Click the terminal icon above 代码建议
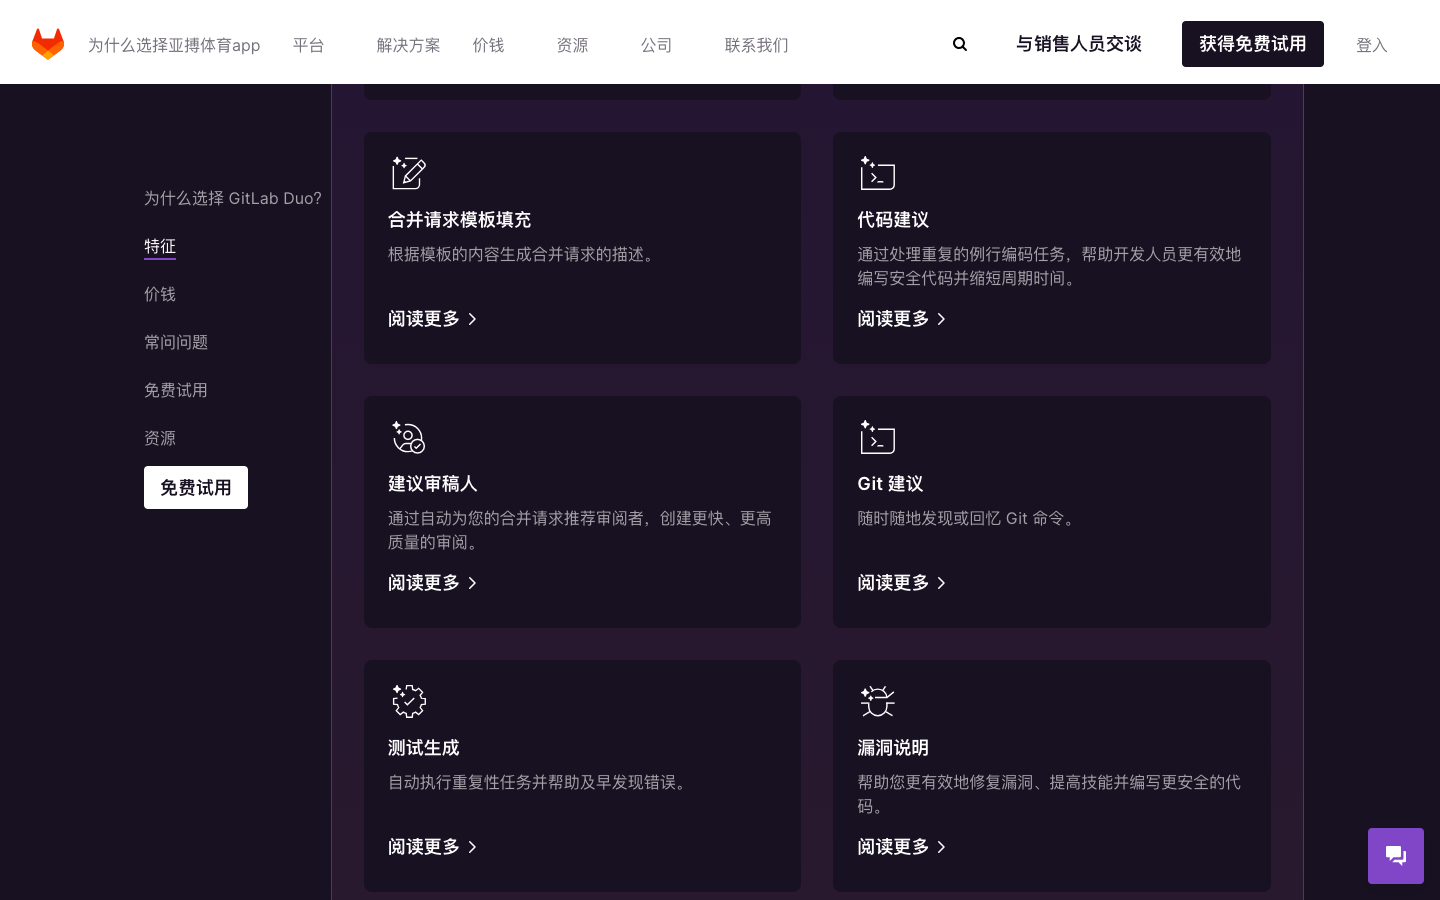Image resolution: width=1440 pixels, height=900 pixels. [878, 173]
